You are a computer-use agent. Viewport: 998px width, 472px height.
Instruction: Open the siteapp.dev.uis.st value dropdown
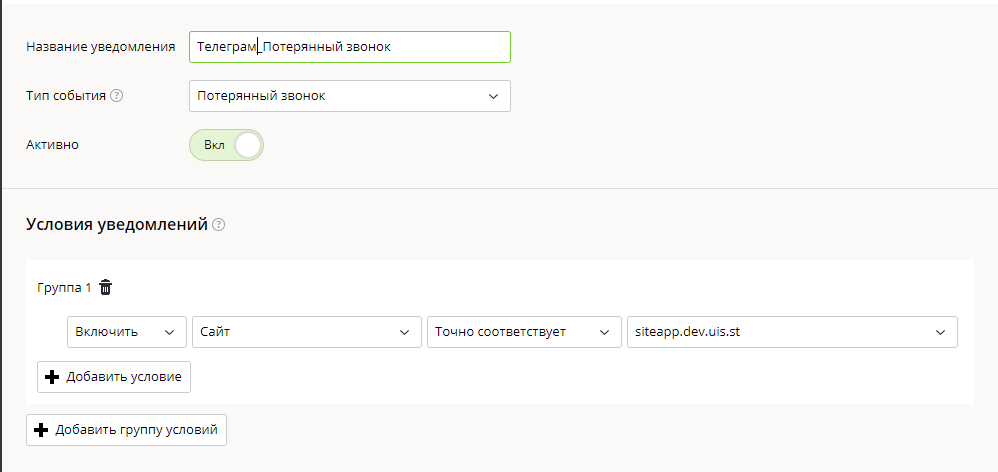[x=792, y=332]
